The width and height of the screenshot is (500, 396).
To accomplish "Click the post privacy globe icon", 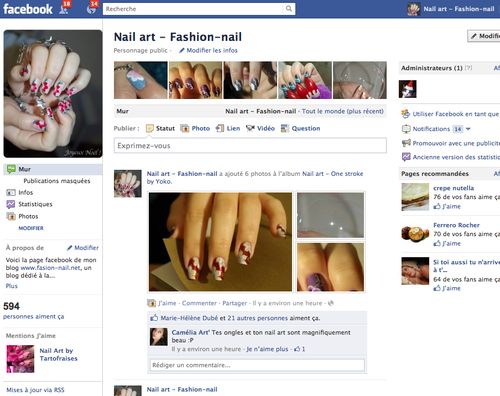I will coord(331,303).
